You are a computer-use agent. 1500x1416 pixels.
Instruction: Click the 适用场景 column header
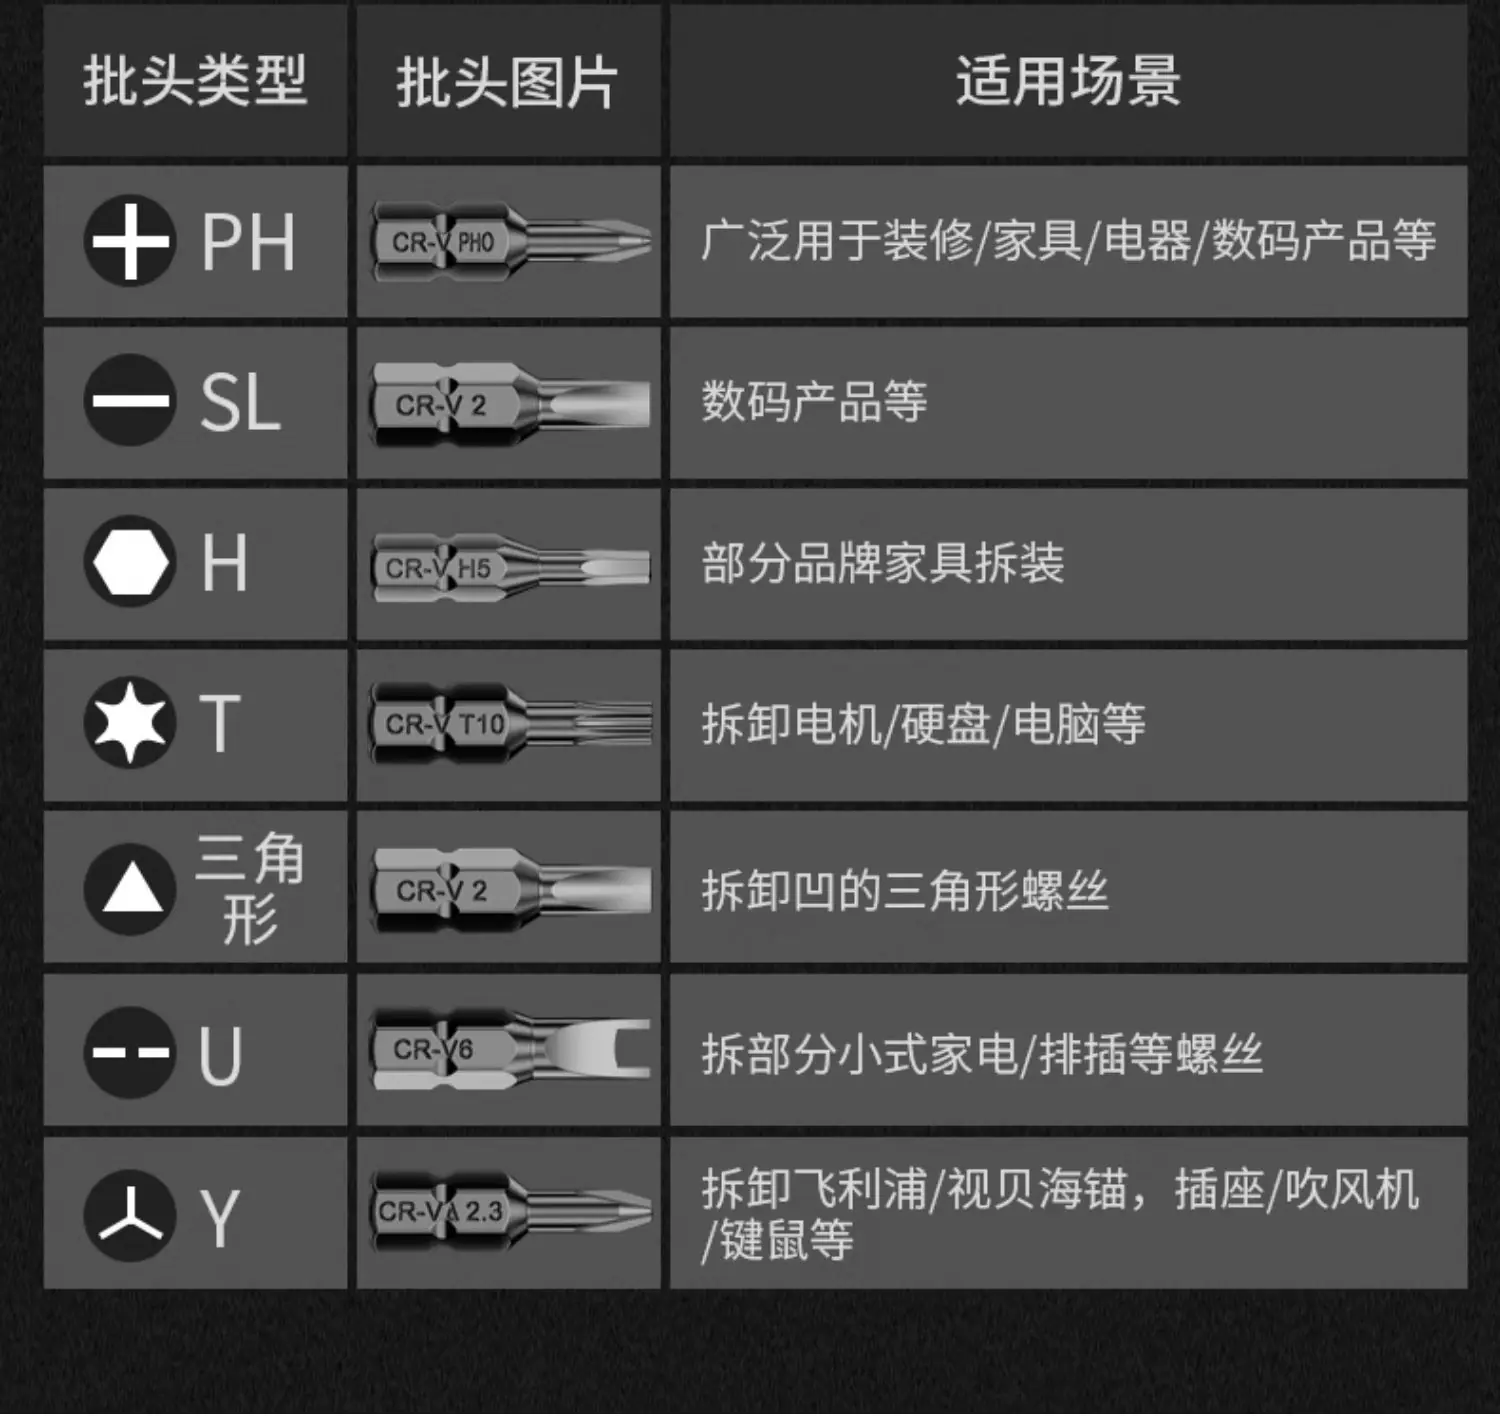(x=1068, y=81)
